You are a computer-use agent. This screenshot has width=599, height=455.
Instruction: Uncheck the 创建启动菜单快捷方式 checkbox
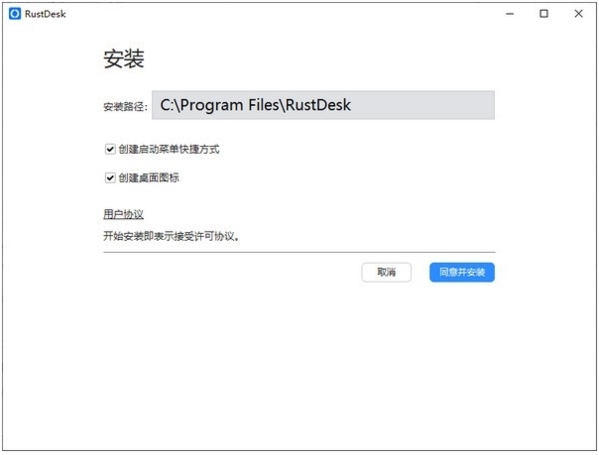pos(110,149)
